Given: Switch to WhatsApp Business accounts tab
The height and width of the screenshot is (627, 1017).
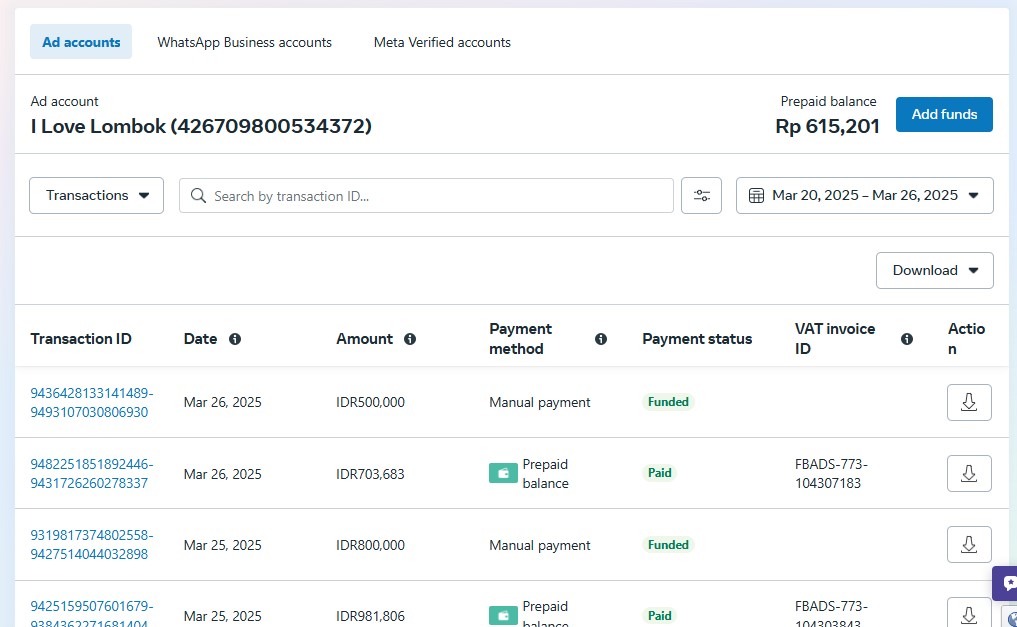Looking at the screenshot, I should [244, 42].
